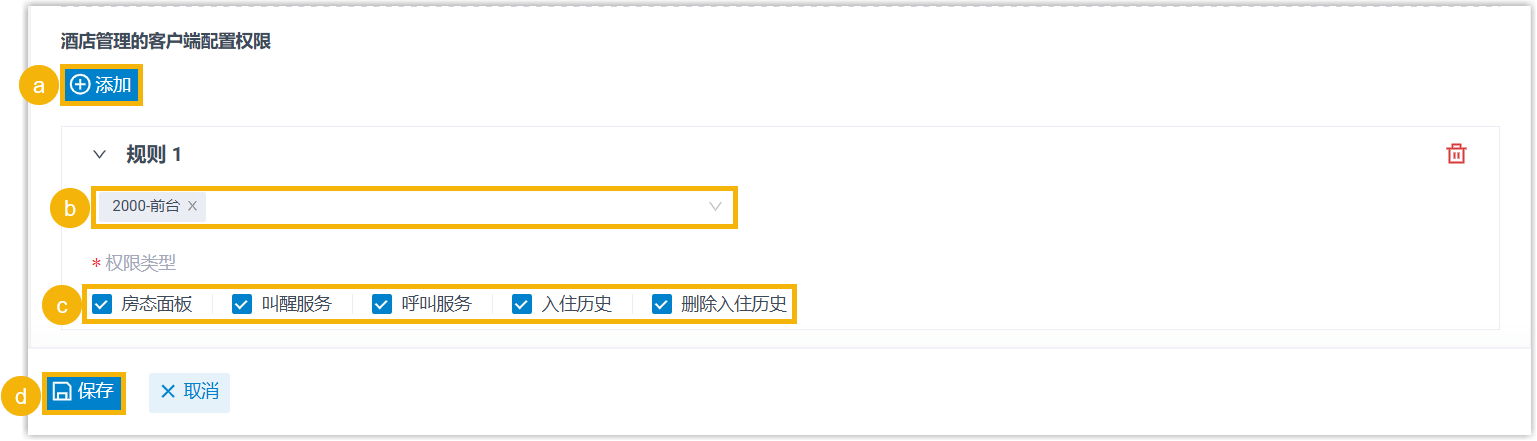Select the 2000-前台 tag label
Image resolution: width=1537 pixels, height=441 pixels.
(x=146, y=206)
